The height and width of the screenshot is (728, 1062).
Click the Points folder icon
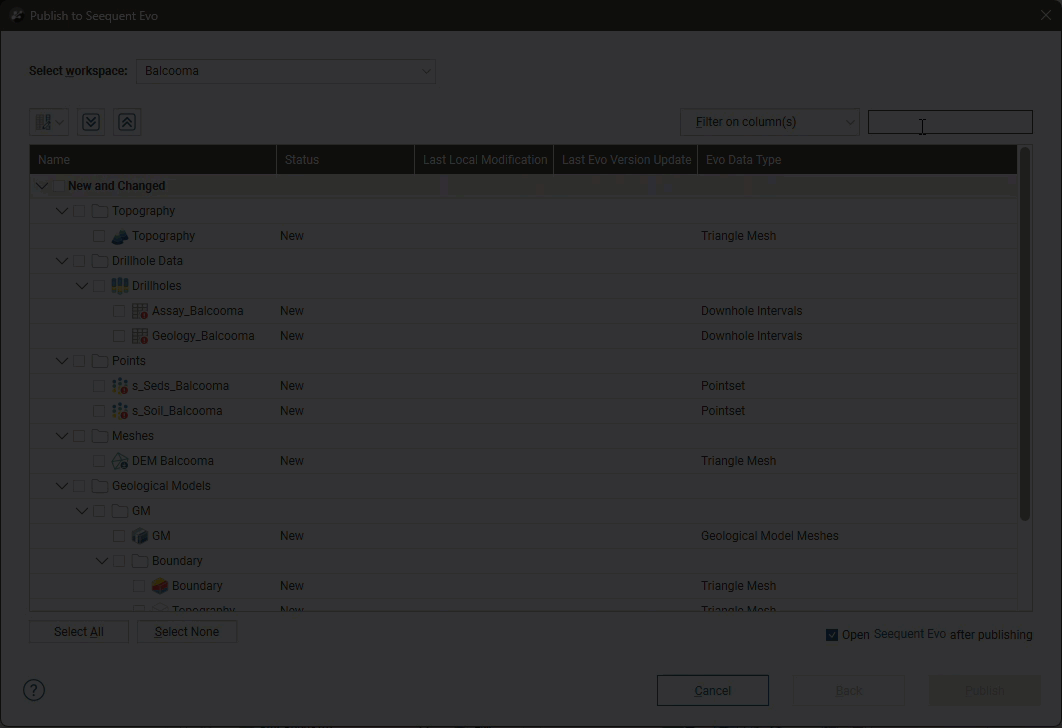point(100,361)
